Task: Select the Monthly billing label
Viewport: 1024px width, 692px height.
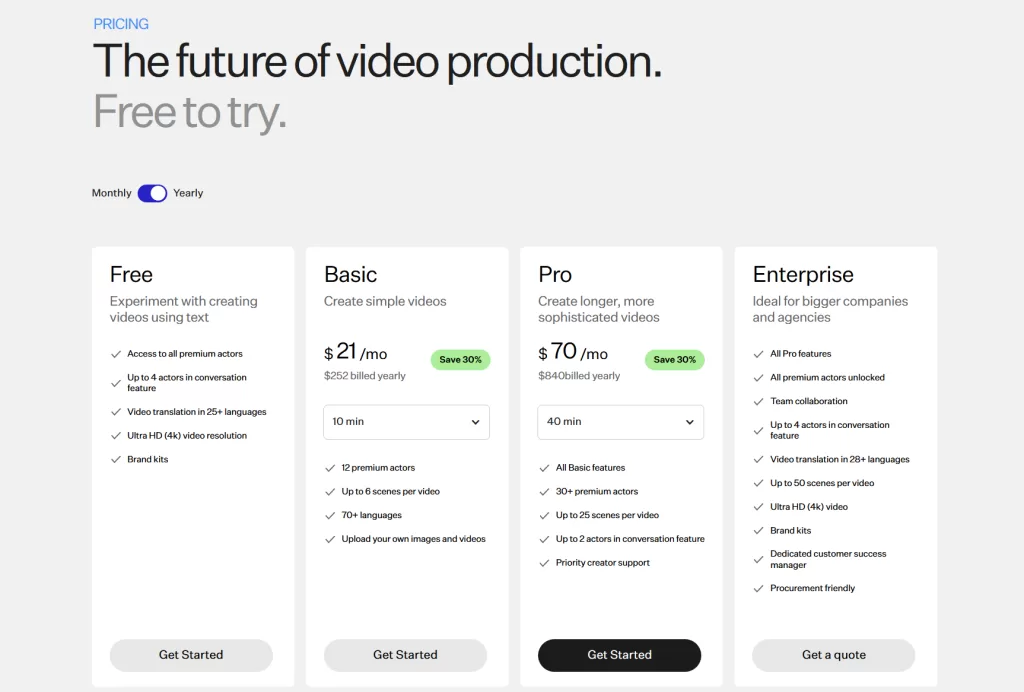Action: [x=111, y=193]
